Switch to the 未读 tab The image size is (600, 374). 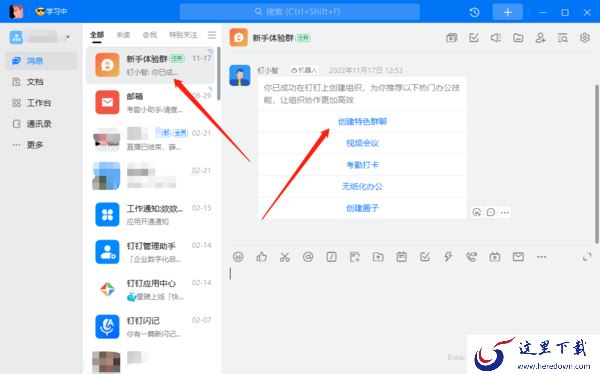point(123,35)
